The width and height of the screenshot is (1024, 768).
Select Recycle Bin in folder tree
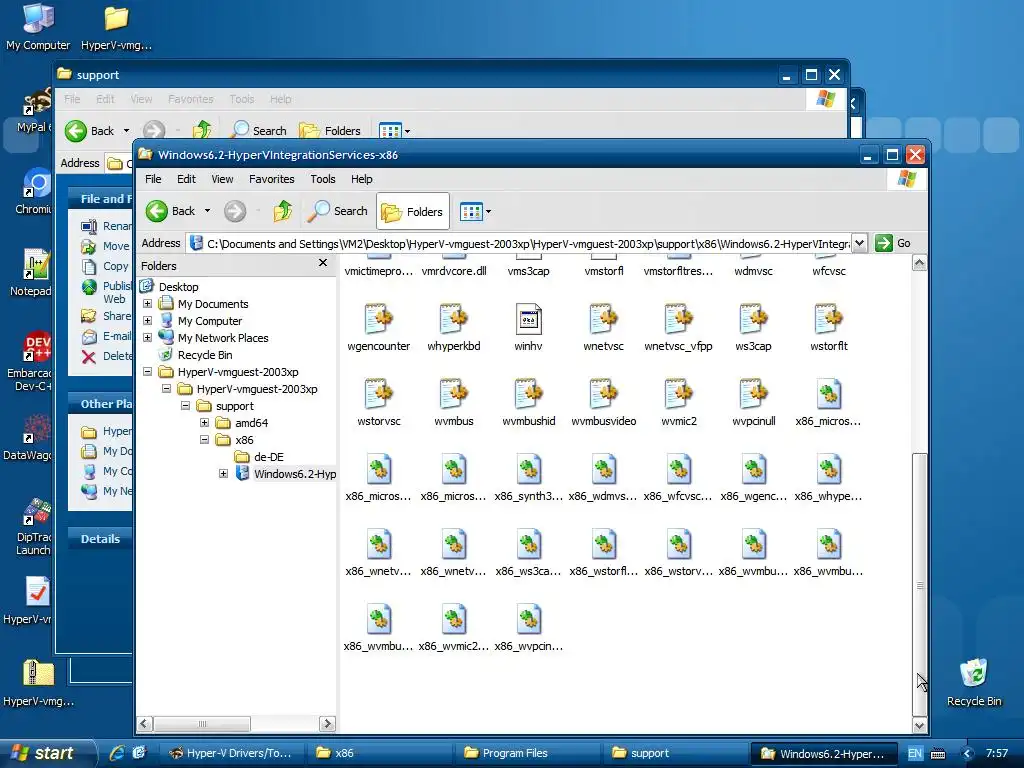205,355
